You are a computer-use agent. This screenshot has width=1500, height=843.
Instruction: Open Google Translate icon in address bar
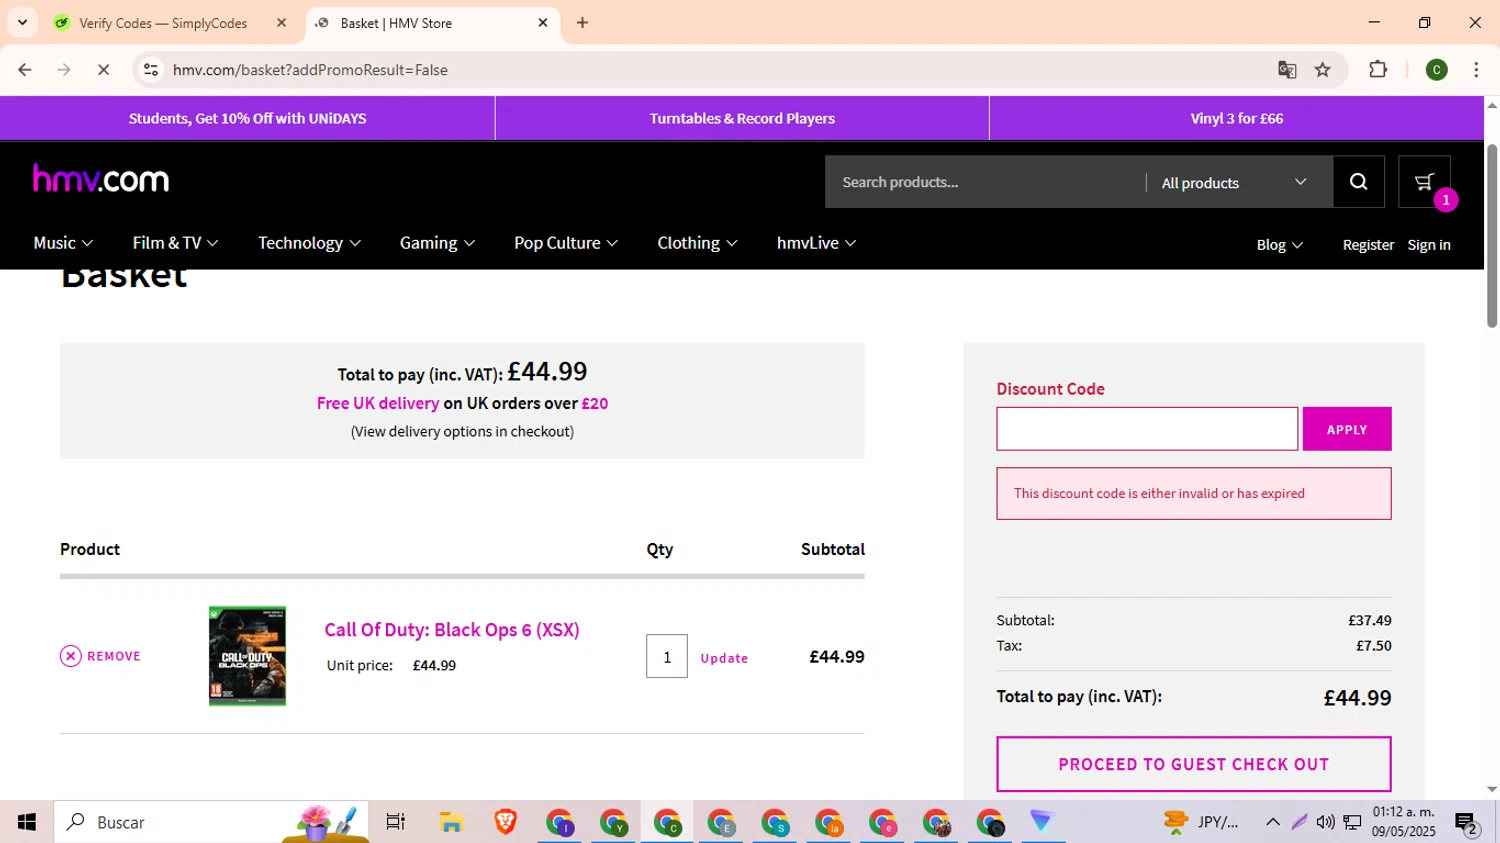tap(1287, 70)
